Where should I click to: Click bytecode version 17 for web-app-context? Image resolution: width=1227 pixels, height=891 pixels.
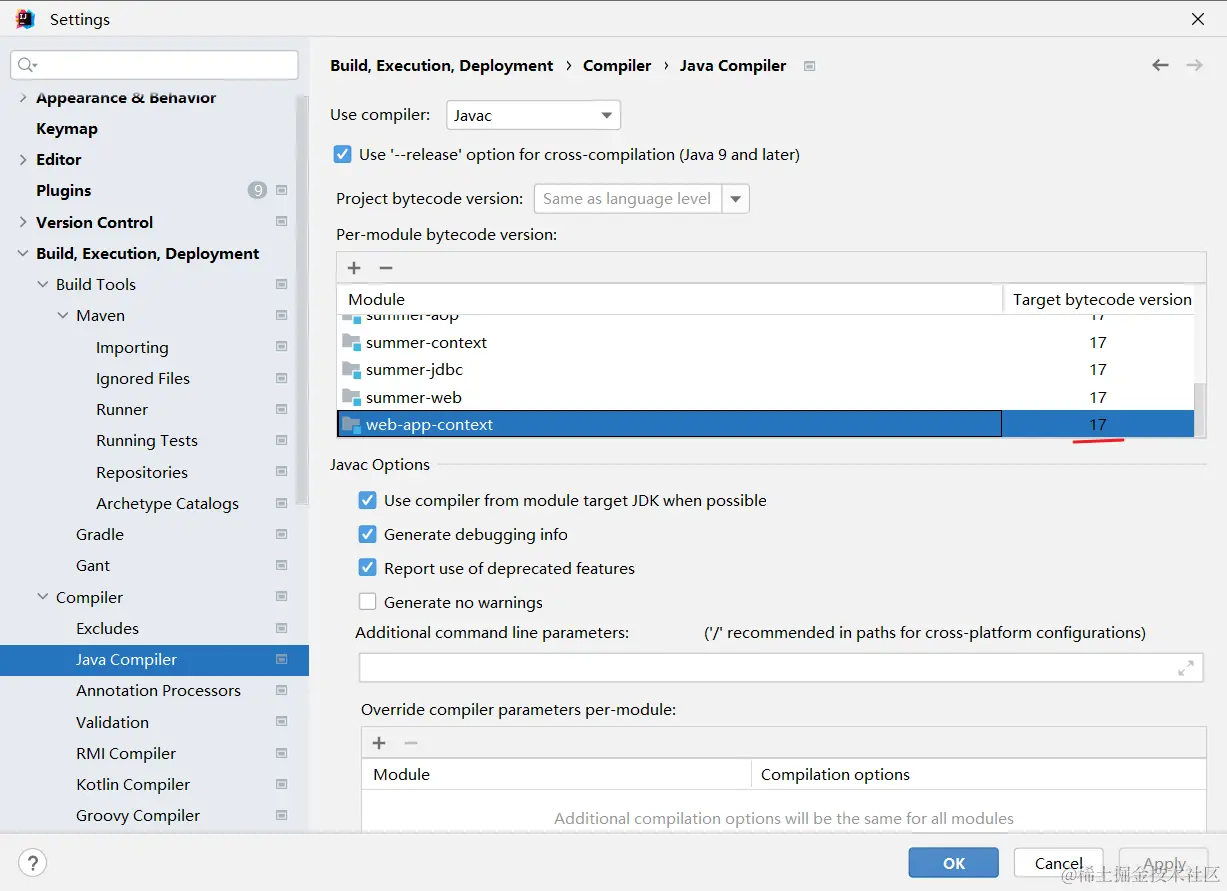(1098, 424)
